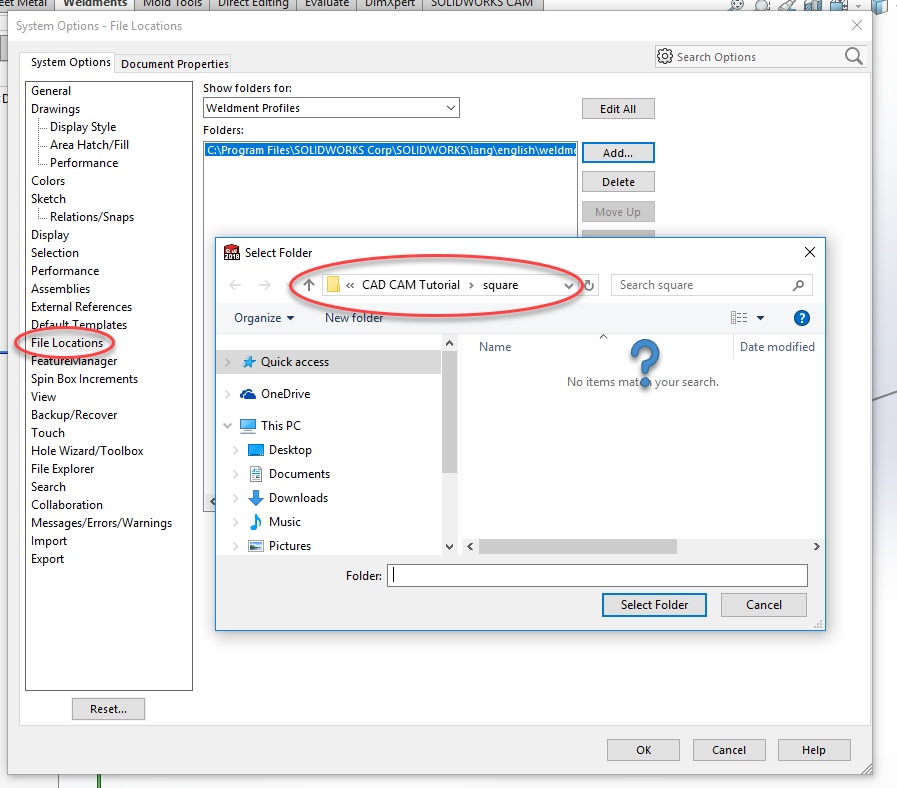897x788 pixels.
Task: Select OneDrive in navigation pane
Action: (x=285, y=394)
